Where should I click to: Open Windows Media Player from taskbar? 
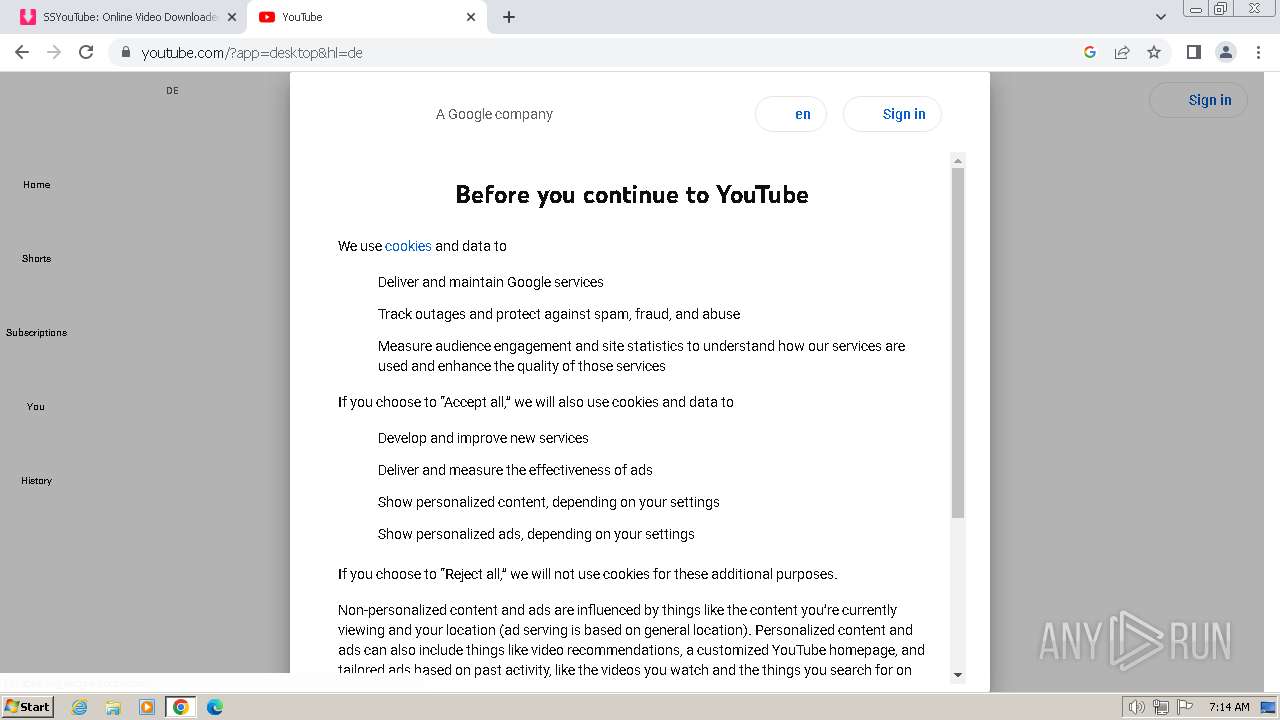click(x=147, y=707)
